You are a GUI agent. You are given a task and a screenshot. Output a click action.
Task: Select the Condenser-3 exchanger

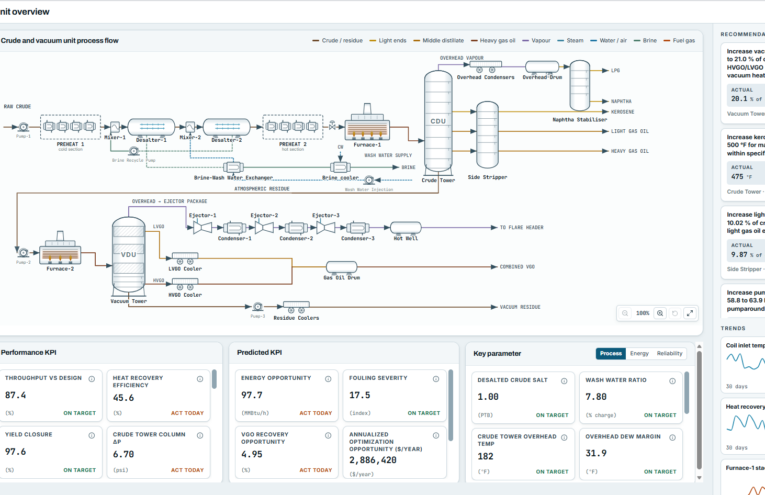(x=358, y=228)
